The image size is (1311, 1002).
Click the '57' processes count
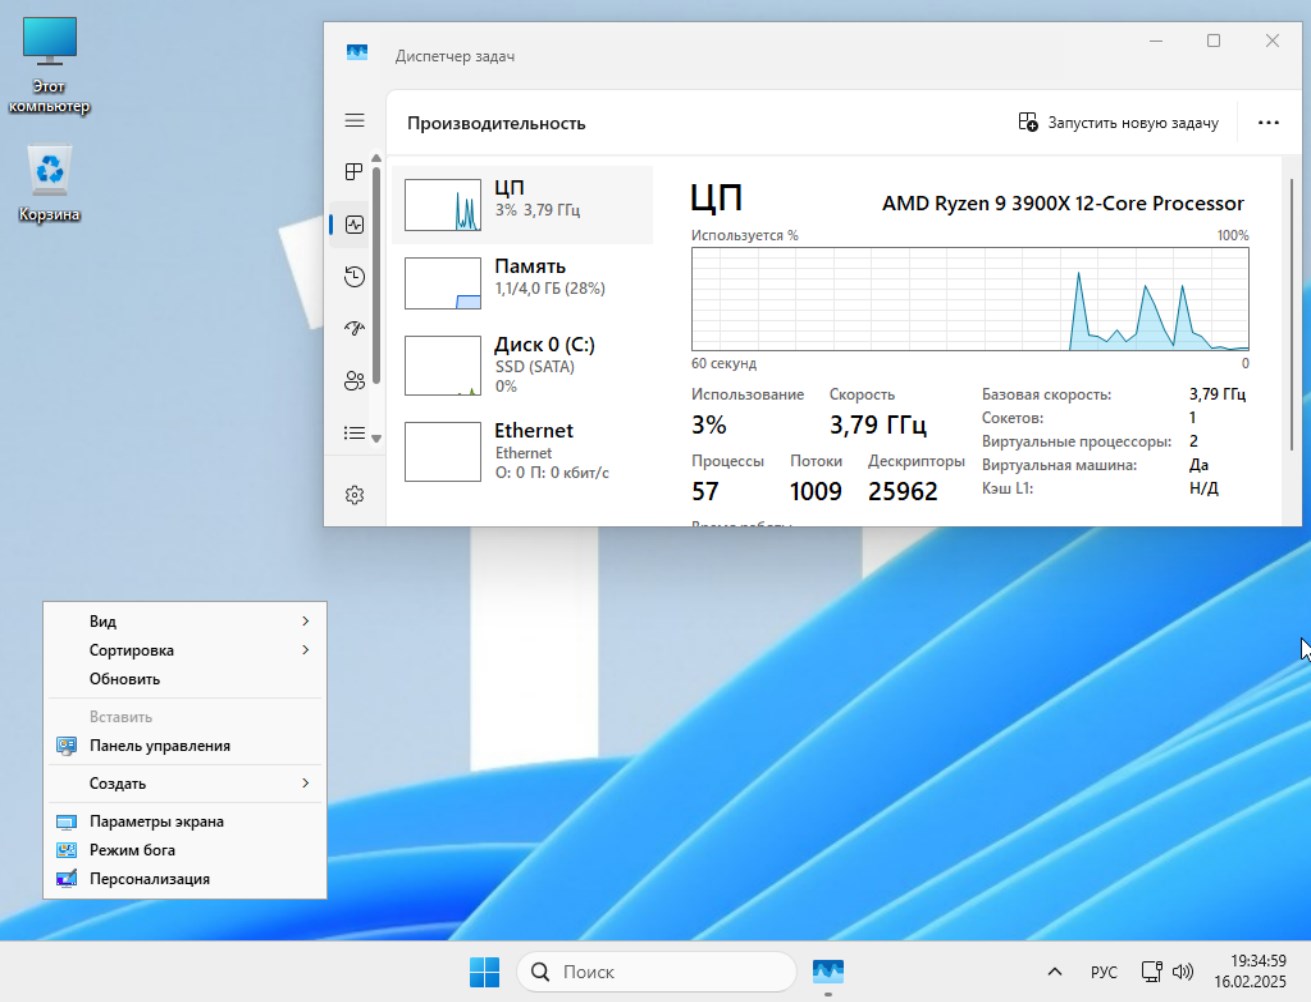coord(705,491)
